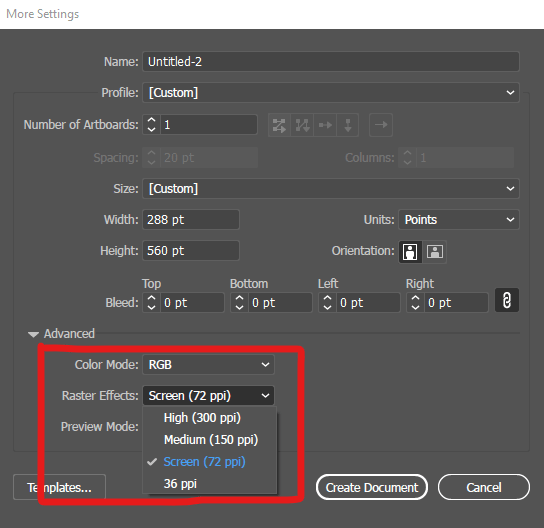Cancel the More Settings dialog
The width and height of the screenshot is (544, 528).
point(484,487)
